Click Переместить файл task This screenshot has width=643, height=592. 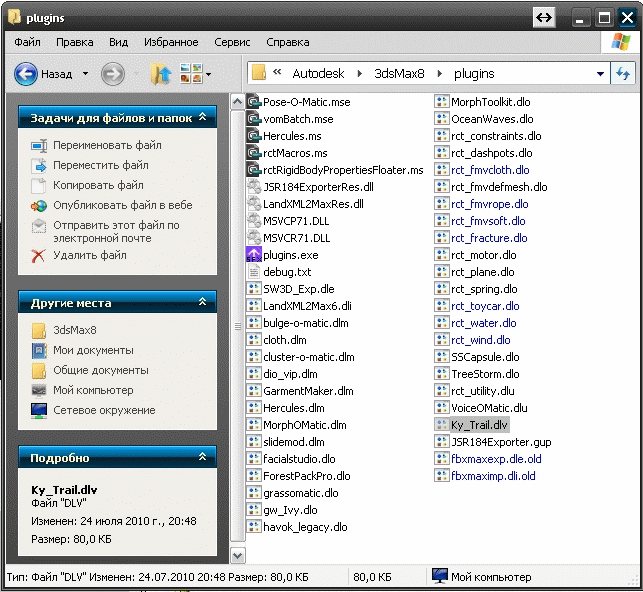point(101,165)
